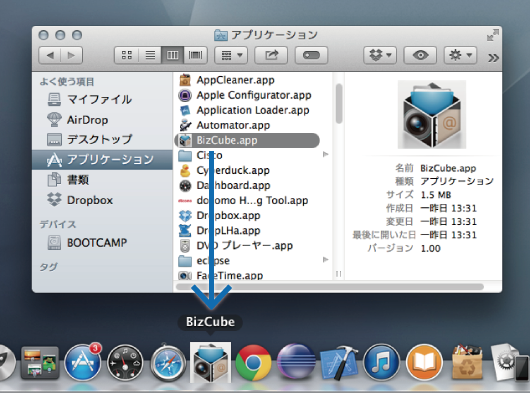Open App Store from the Dock
Screen dimensions: 530x393
click(x=83, y=363)
